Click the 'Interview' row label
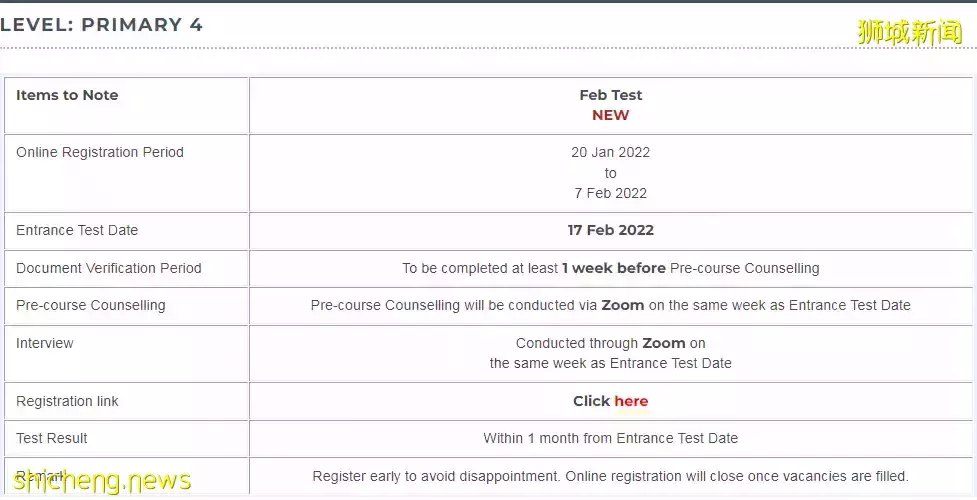The height and width of the screenshot is (500, 977). [45, 344]
